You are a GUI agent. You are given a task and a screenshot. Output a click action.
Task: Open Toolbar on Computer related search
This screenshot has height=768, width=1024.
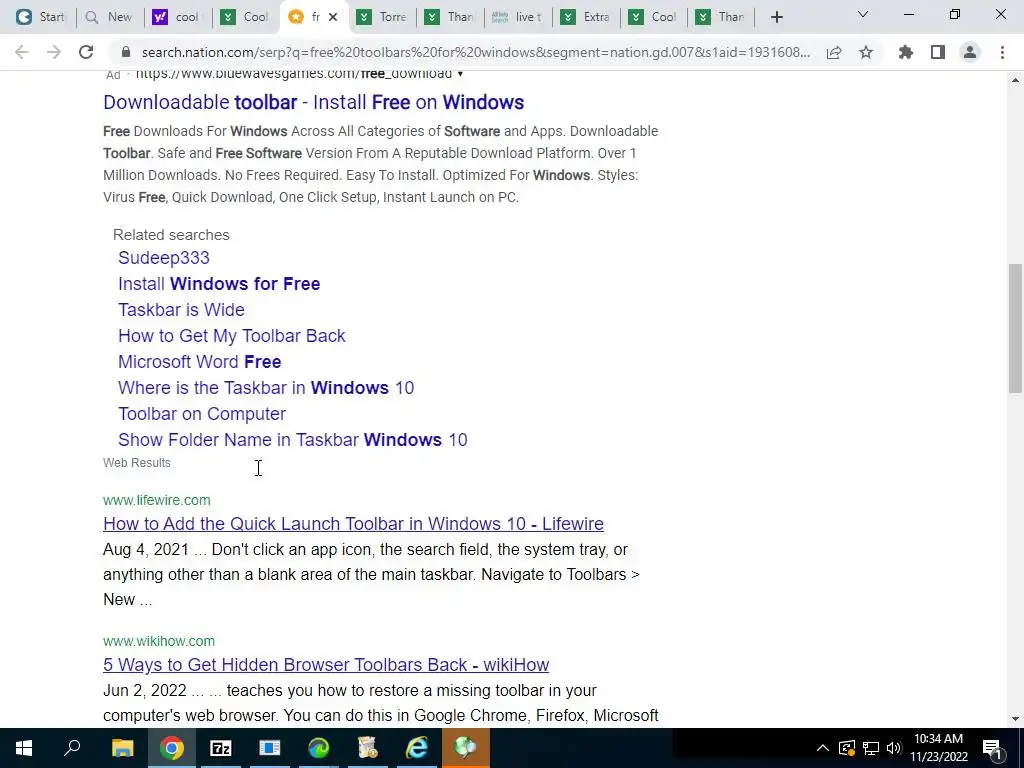(x=202, y=414)
